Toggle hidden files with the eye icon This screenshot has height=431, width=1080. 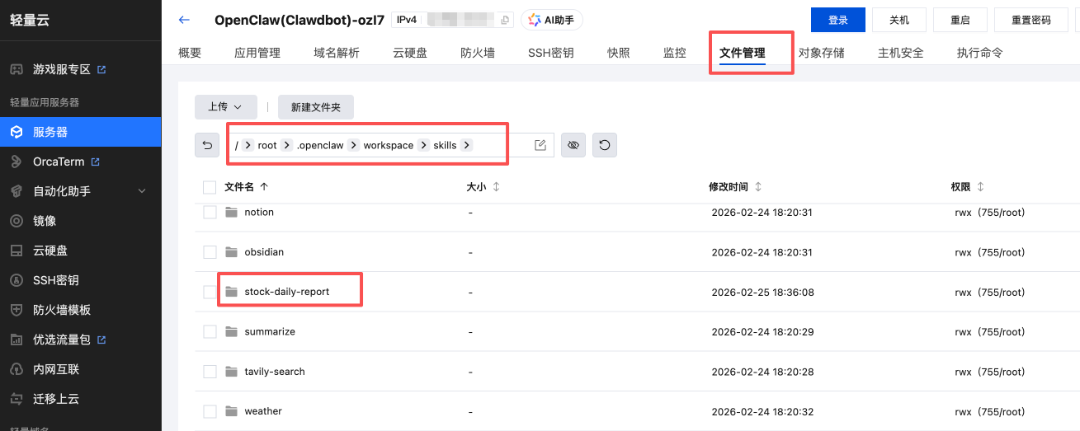click(x=573, y=145)
